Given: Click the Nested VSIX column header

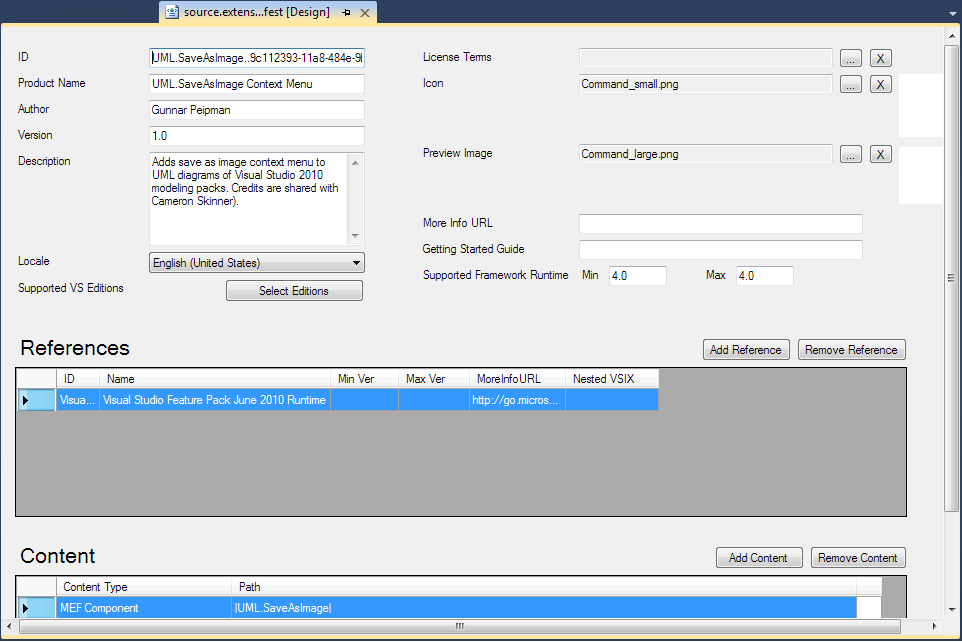Looking at the screenshot, I should point(612,379).
